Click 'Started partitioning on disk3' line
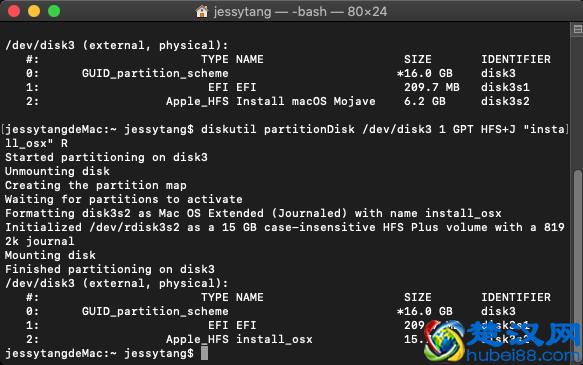 pos(106,157)
